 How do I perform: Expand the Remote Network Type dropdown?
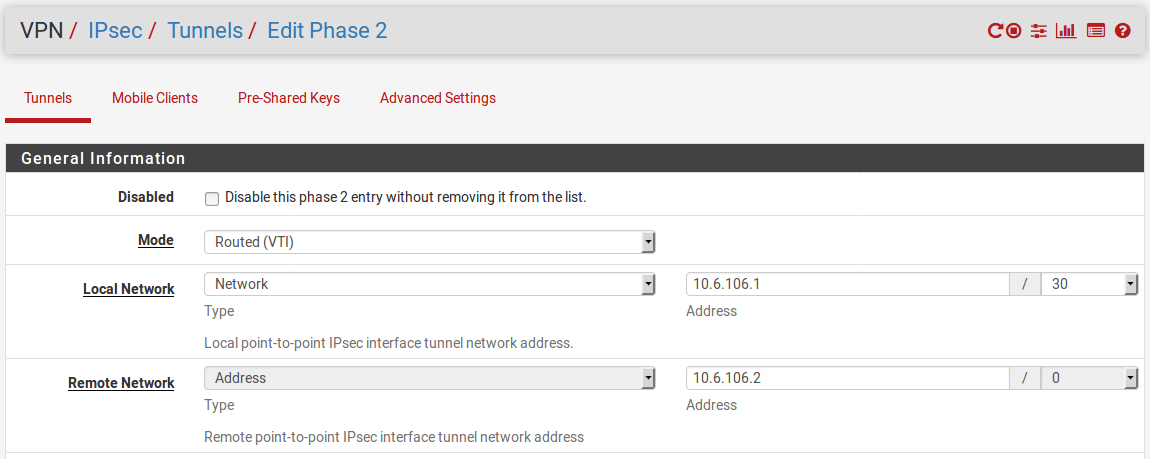tap(430, 378)
